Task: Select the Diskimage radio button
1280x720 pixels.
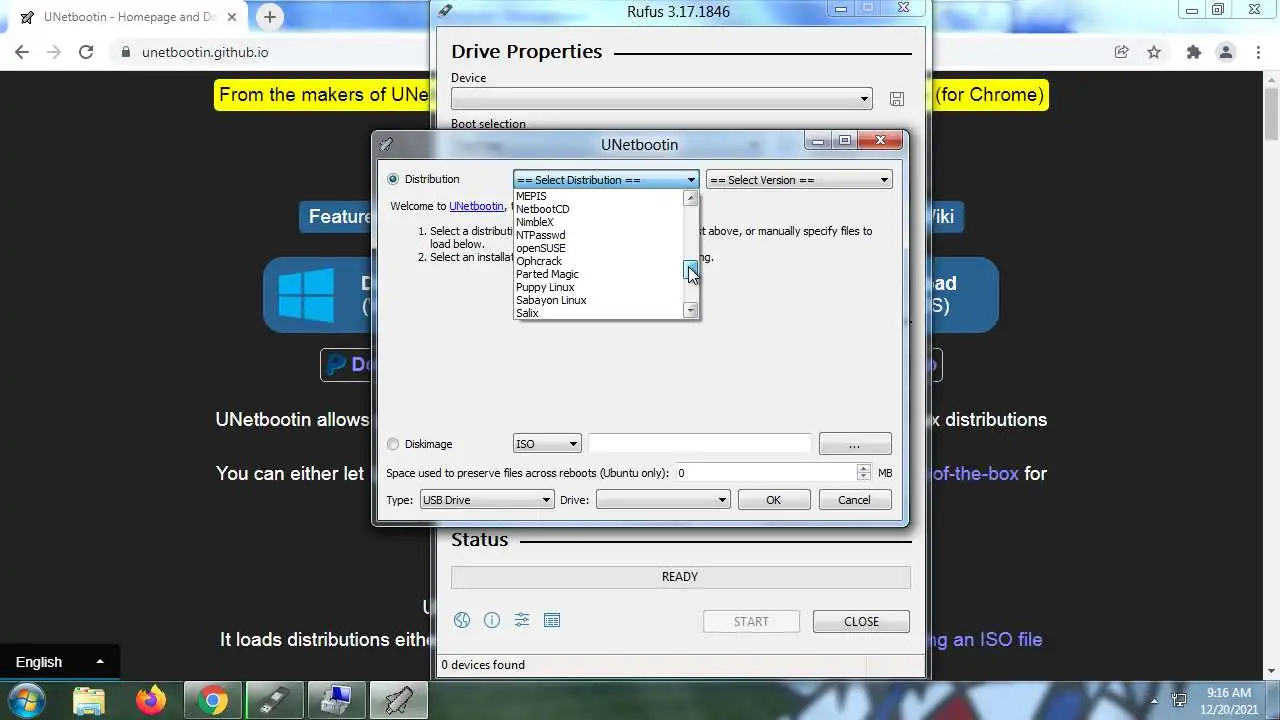Action: (x=393, y=444)
